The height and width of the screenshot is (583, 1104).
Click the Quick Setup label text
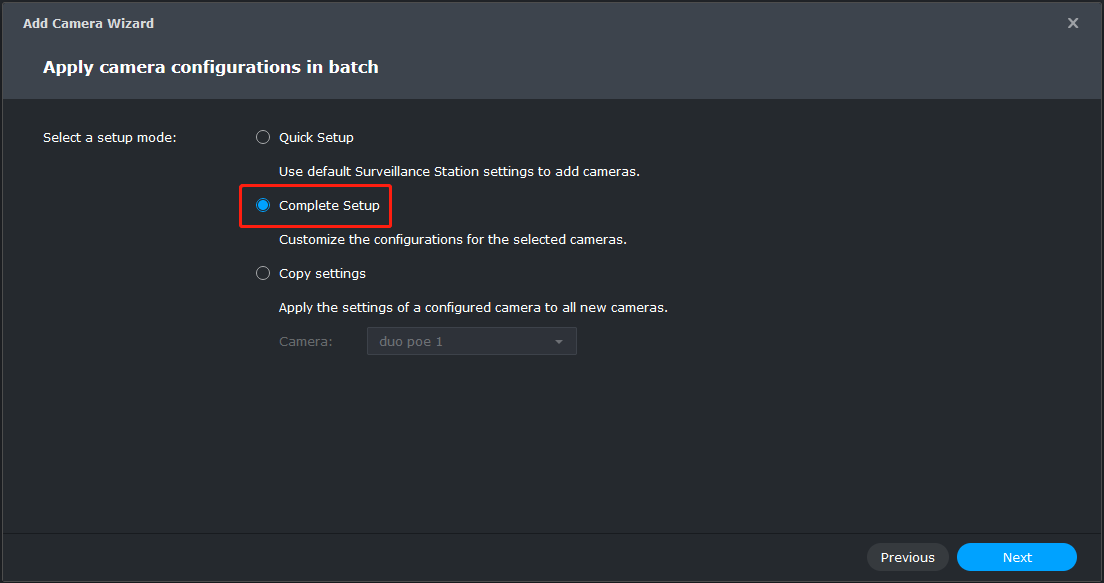point(316,137)
